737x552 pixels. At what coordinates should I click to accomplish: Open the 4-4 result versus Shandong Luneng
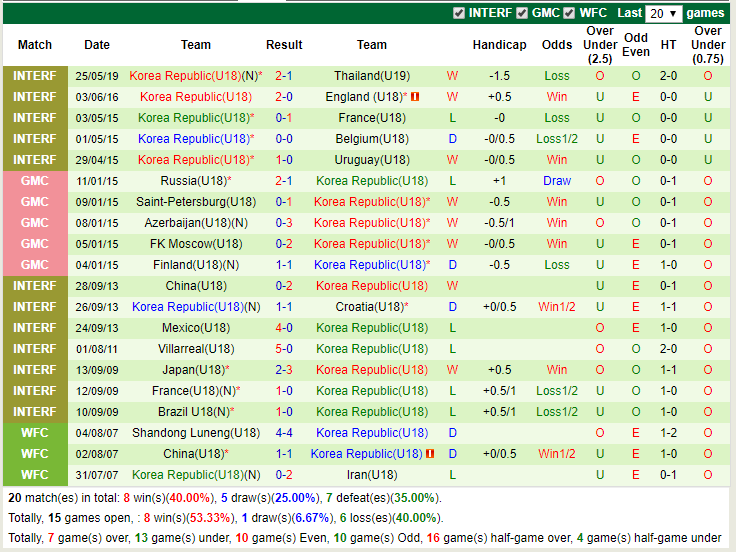tap(284, 433)
